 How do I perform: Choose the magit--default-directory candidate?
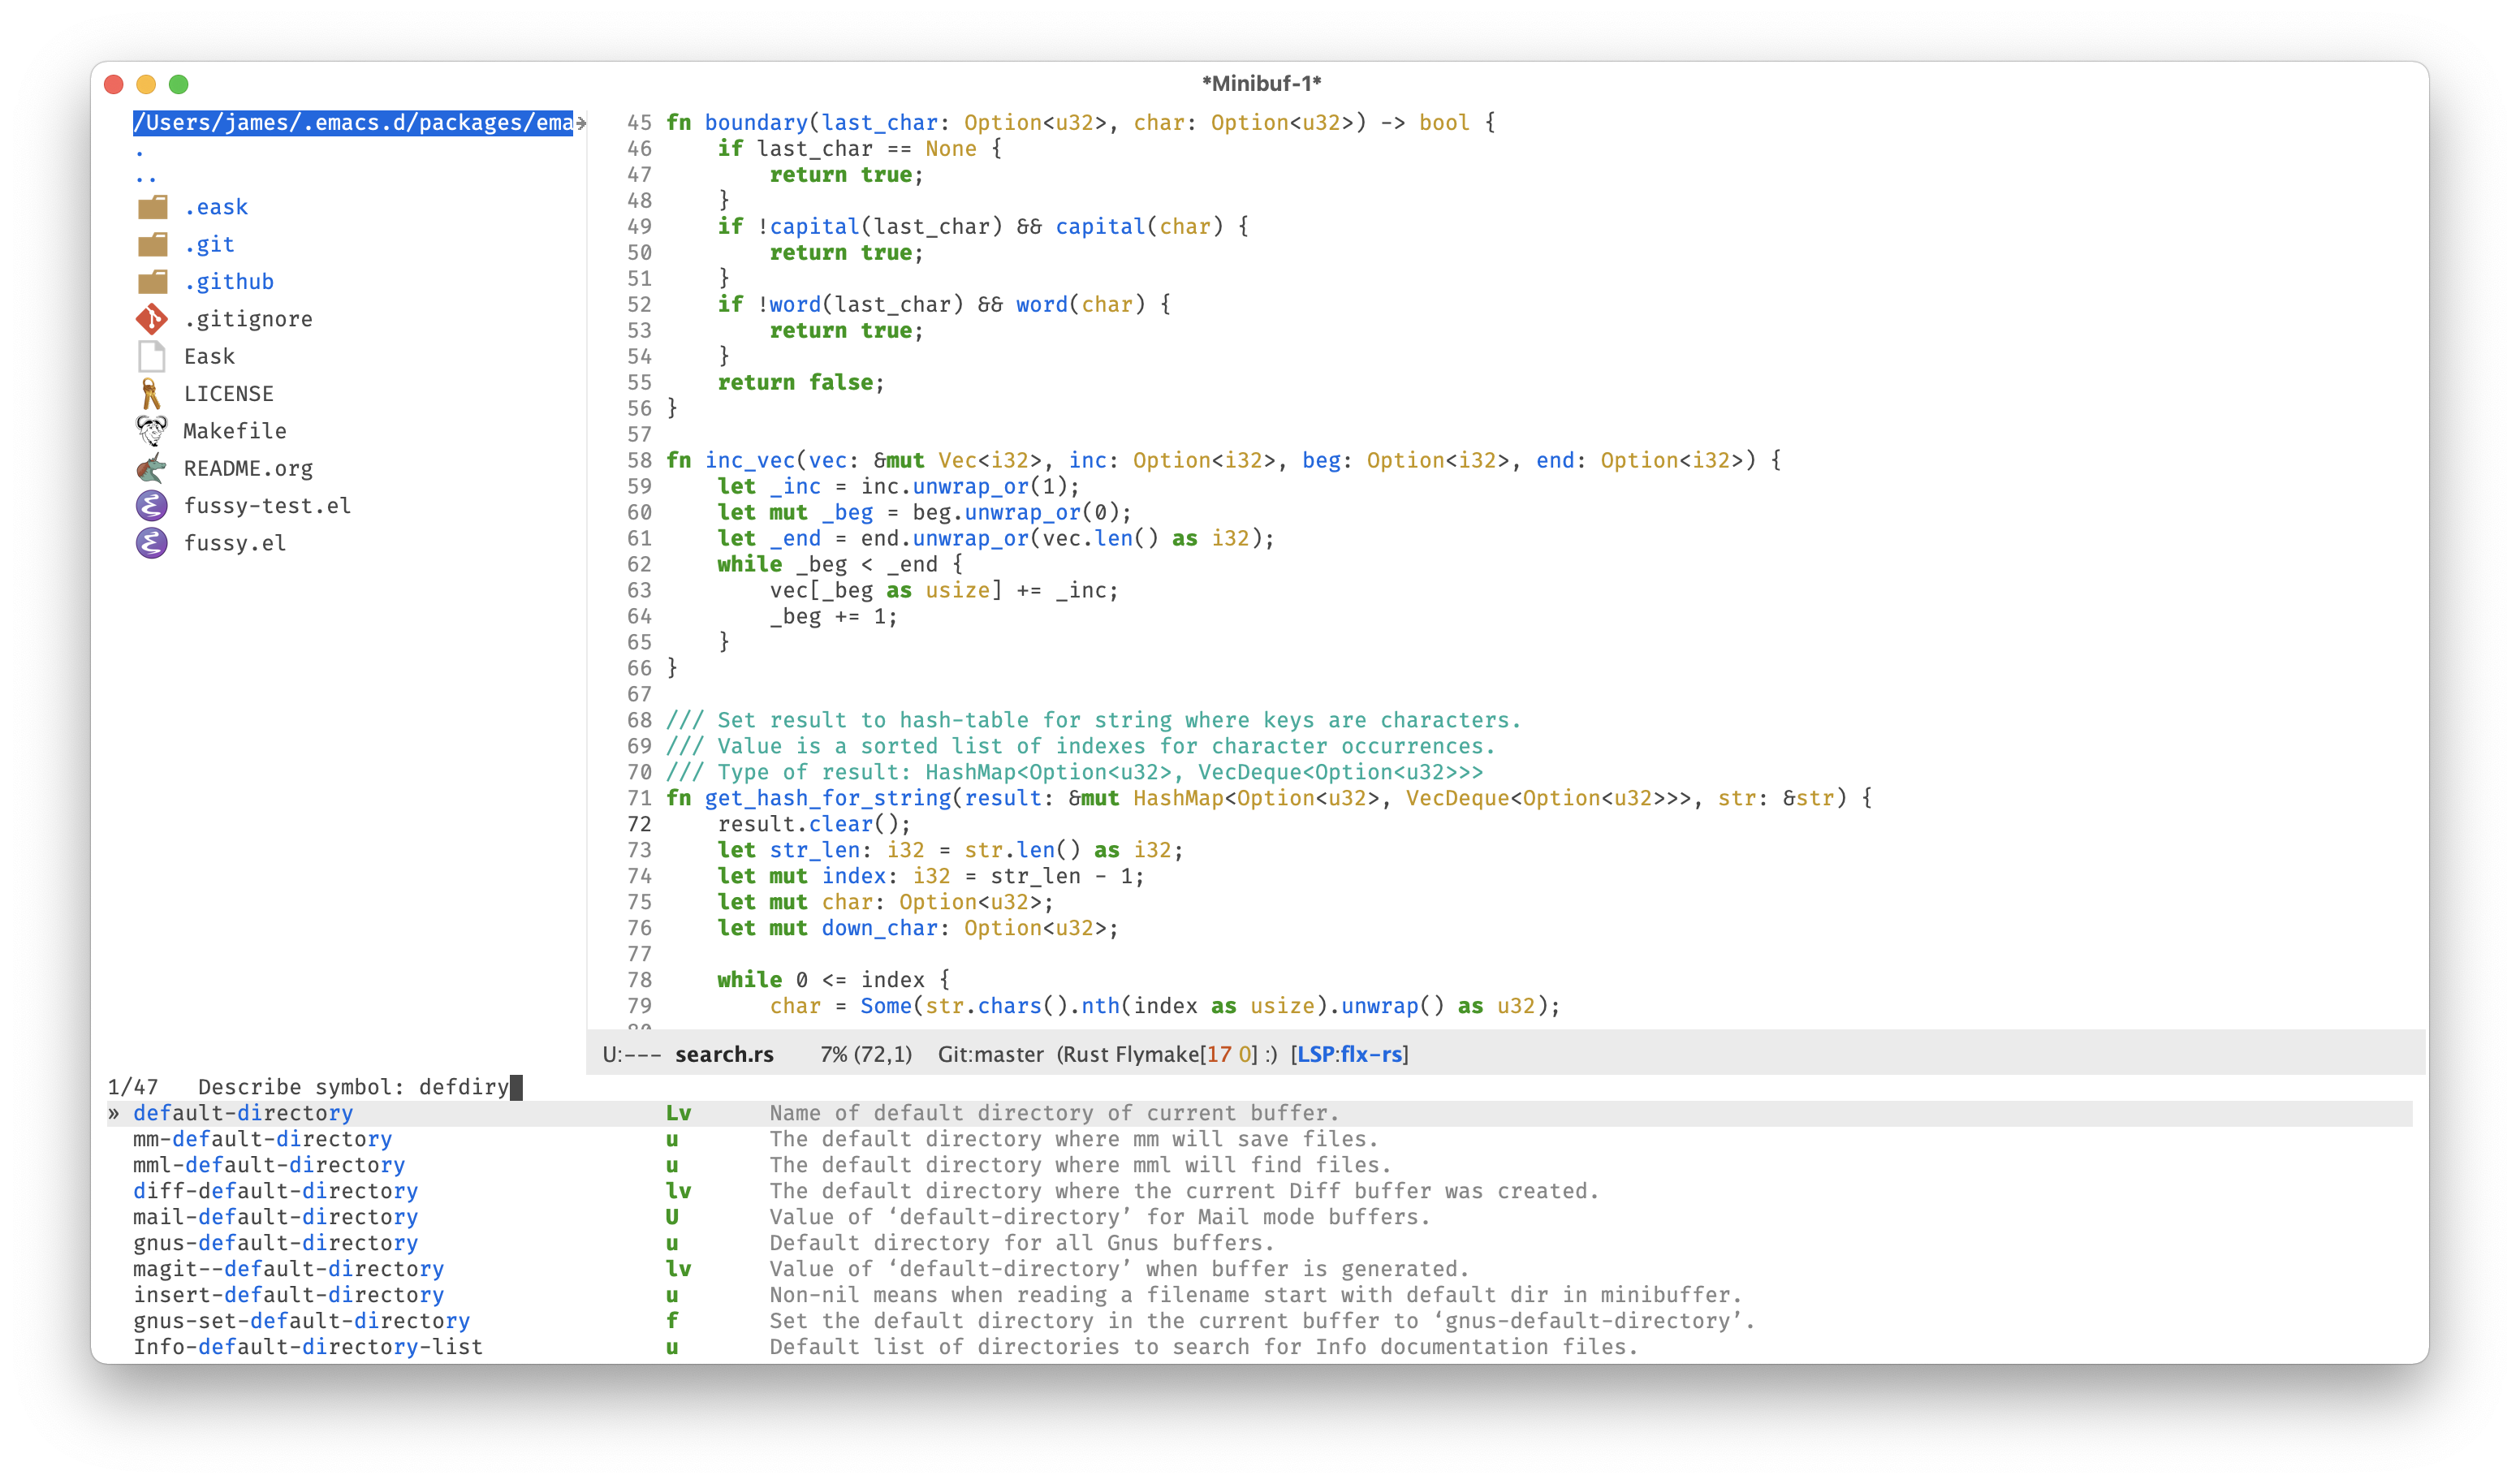click(x=288, y=1269)
